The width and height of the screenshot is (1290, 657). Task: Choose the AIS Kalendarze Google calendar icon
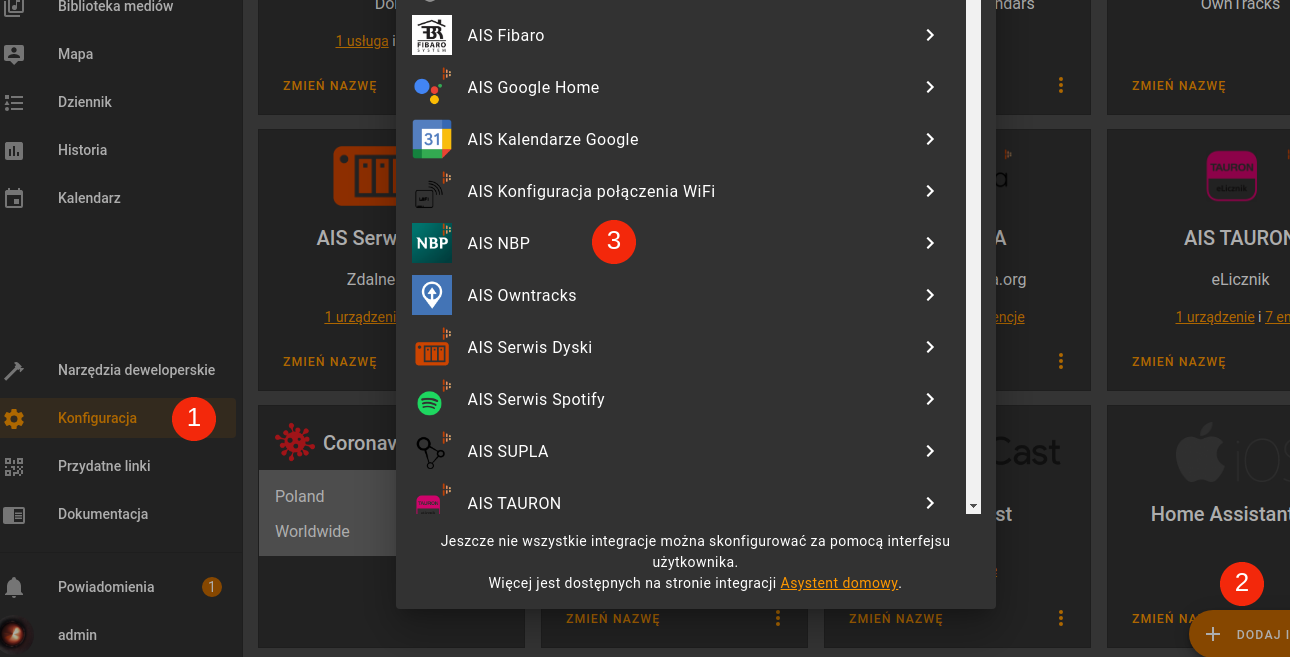click(432, 139)
